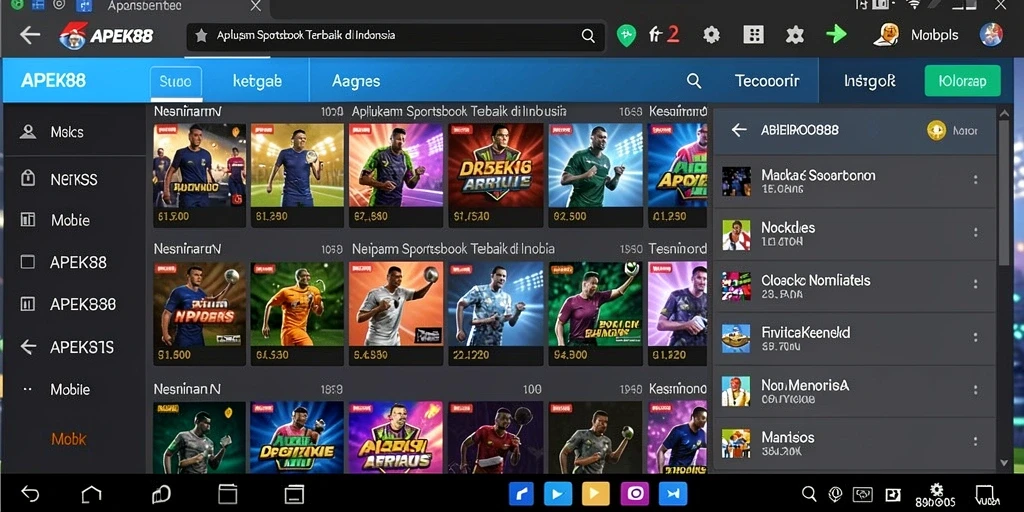The width and height of the screenshot is (1024, 512).
Task: Open the more options for FrviticaKeenekd
Action: point(975,338)
